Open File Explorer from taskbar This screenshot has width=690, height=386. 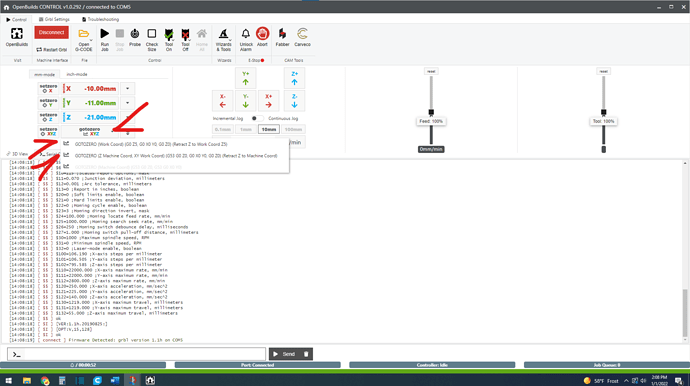[x=27, y=380]
